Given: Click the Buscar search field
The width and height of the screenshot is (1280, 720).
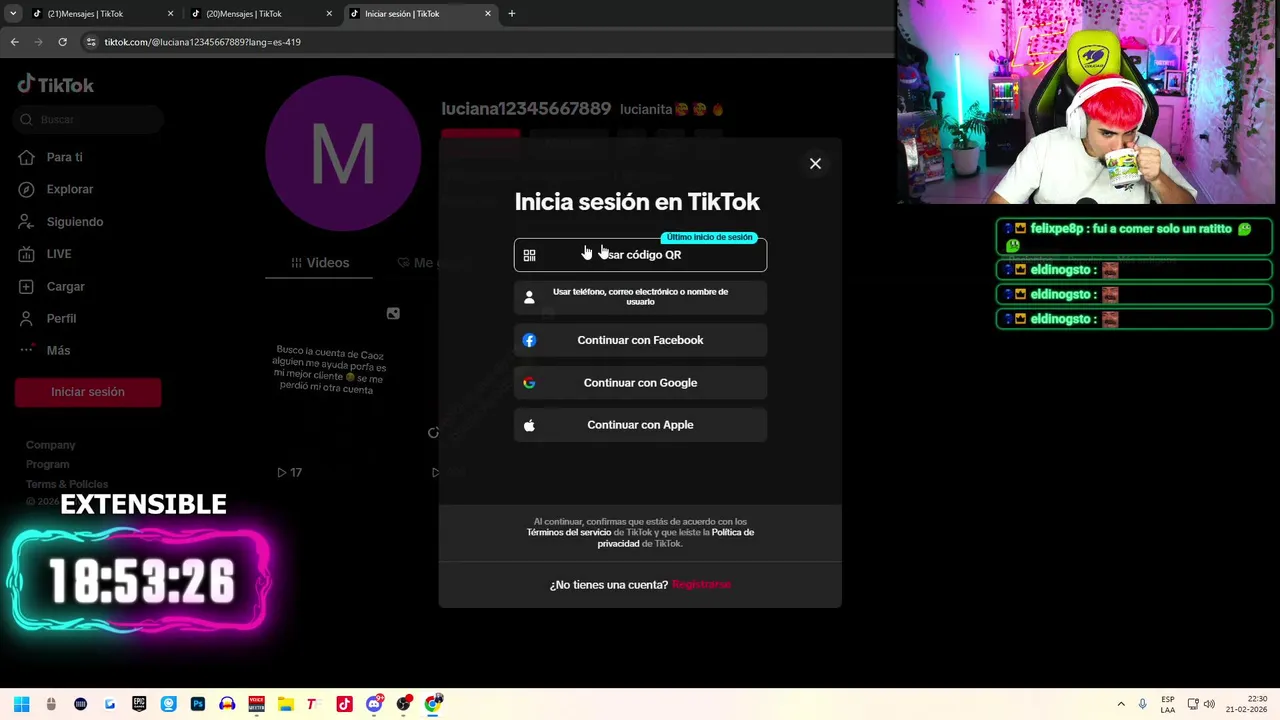Looking at the screenshot, I should (90, 120).
